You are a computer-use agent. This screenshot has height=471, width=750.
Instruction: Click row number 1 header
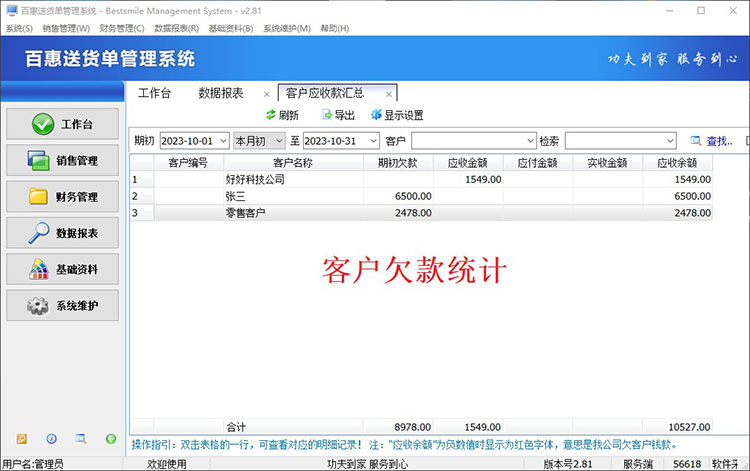point(142,179)
